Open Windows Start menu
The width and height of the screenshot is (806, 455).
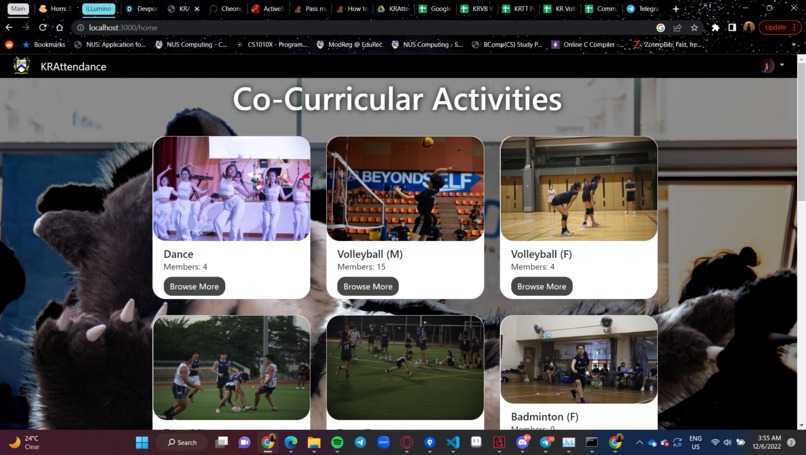point(142,442)
